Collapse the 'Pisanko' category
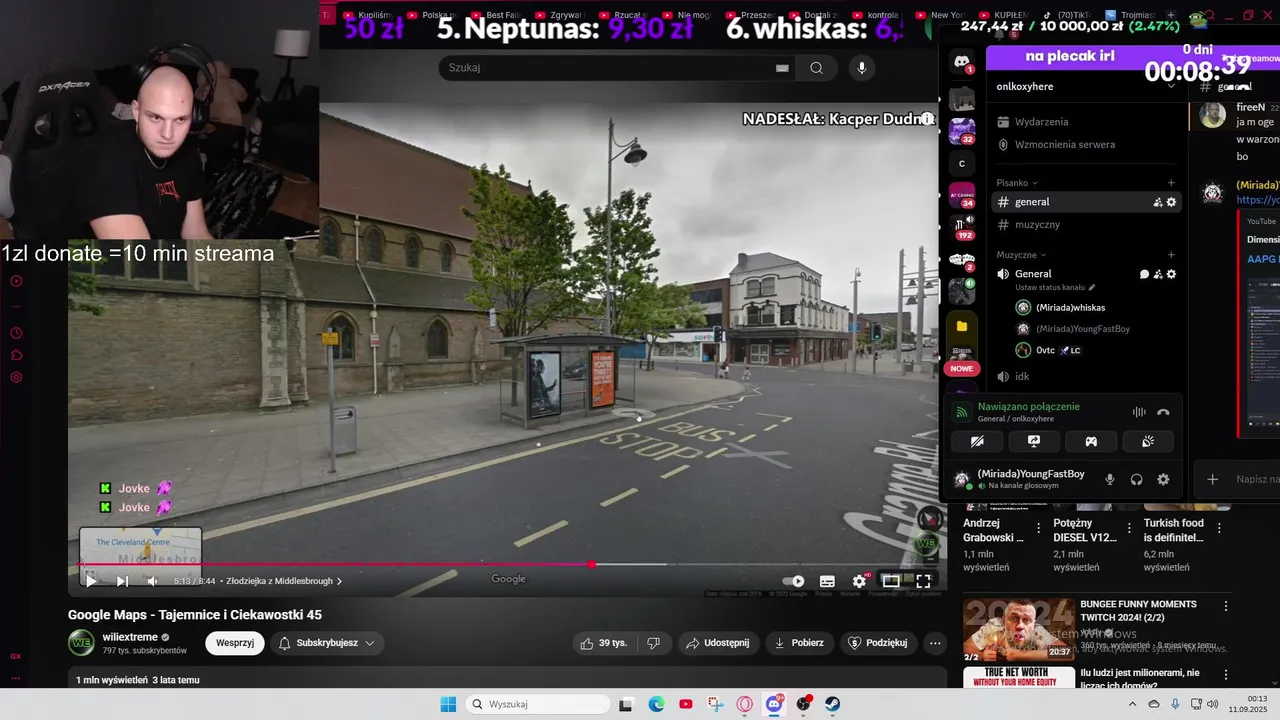 coord(1017,183)
